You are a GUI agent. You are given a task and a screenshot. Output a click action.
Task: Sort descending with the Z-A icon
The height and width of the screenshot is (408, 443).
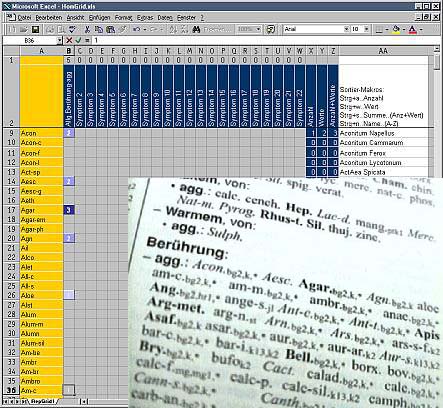[x=184, y=29]
